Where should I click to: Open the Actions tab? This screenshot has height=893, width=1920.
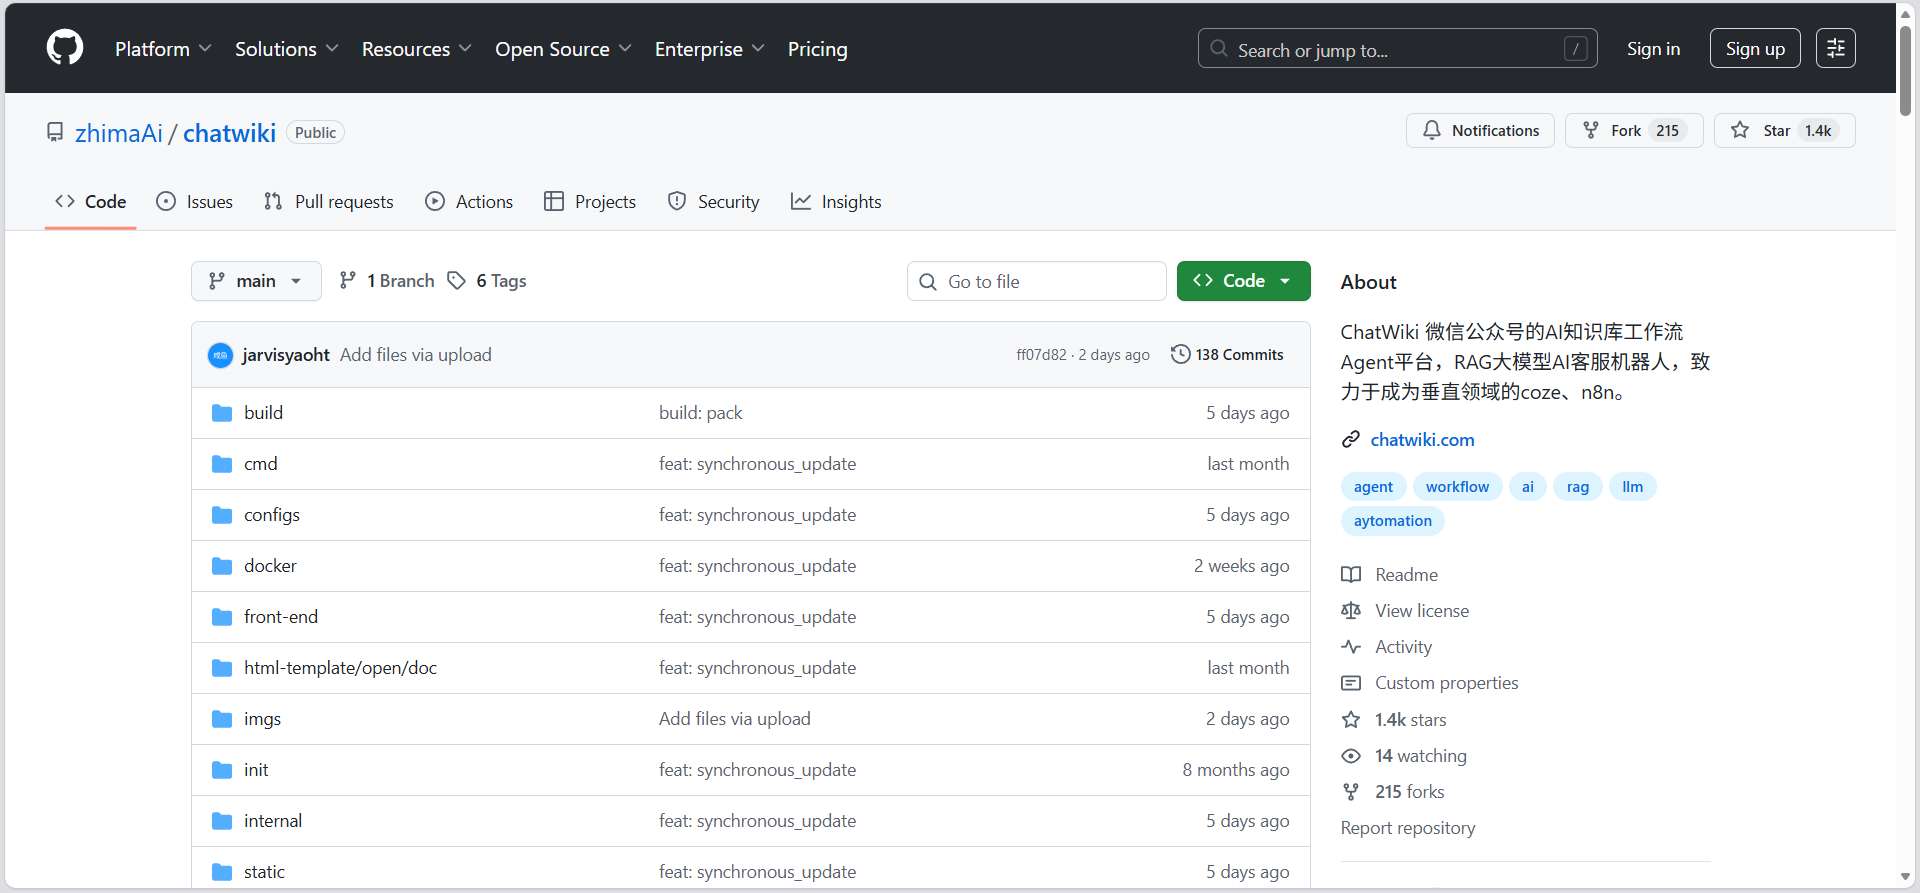tap(469, 202)
